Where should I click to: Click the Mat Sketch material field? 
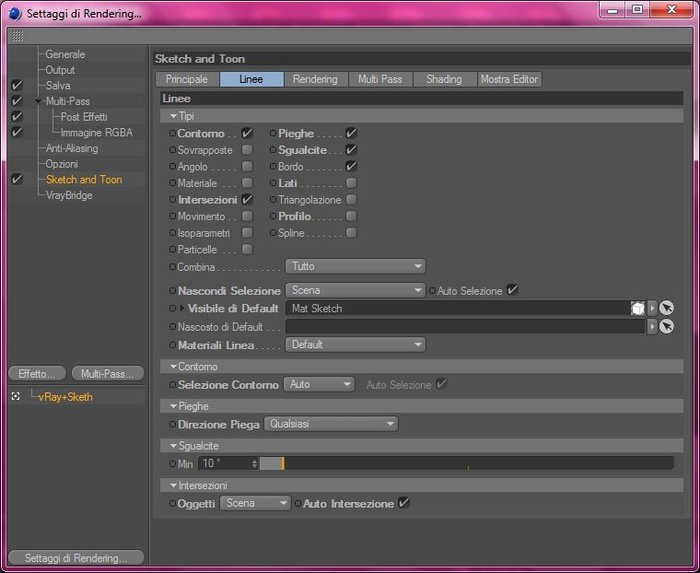(x=458, y=308)
